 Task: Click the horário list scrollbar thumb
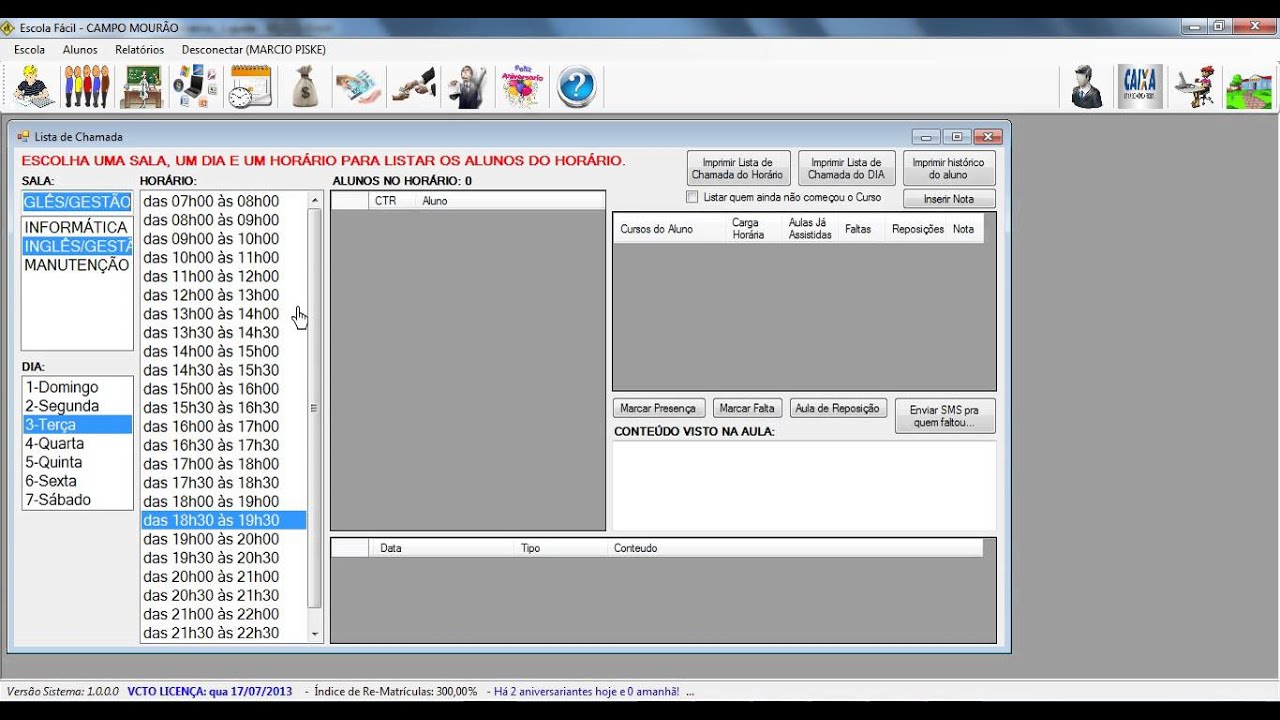pos(315,408)
